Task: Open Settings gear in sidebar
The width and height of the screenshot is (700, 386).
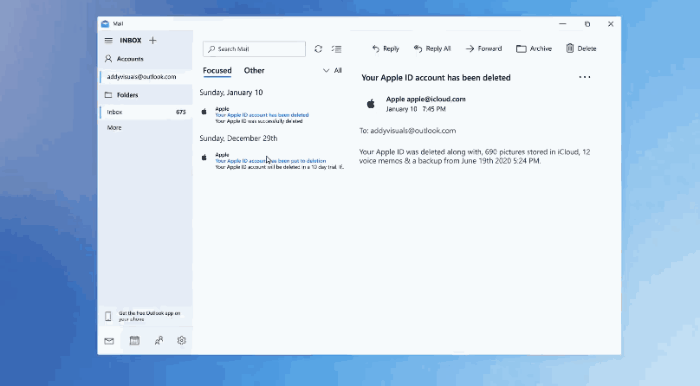Action: (181, 340)
